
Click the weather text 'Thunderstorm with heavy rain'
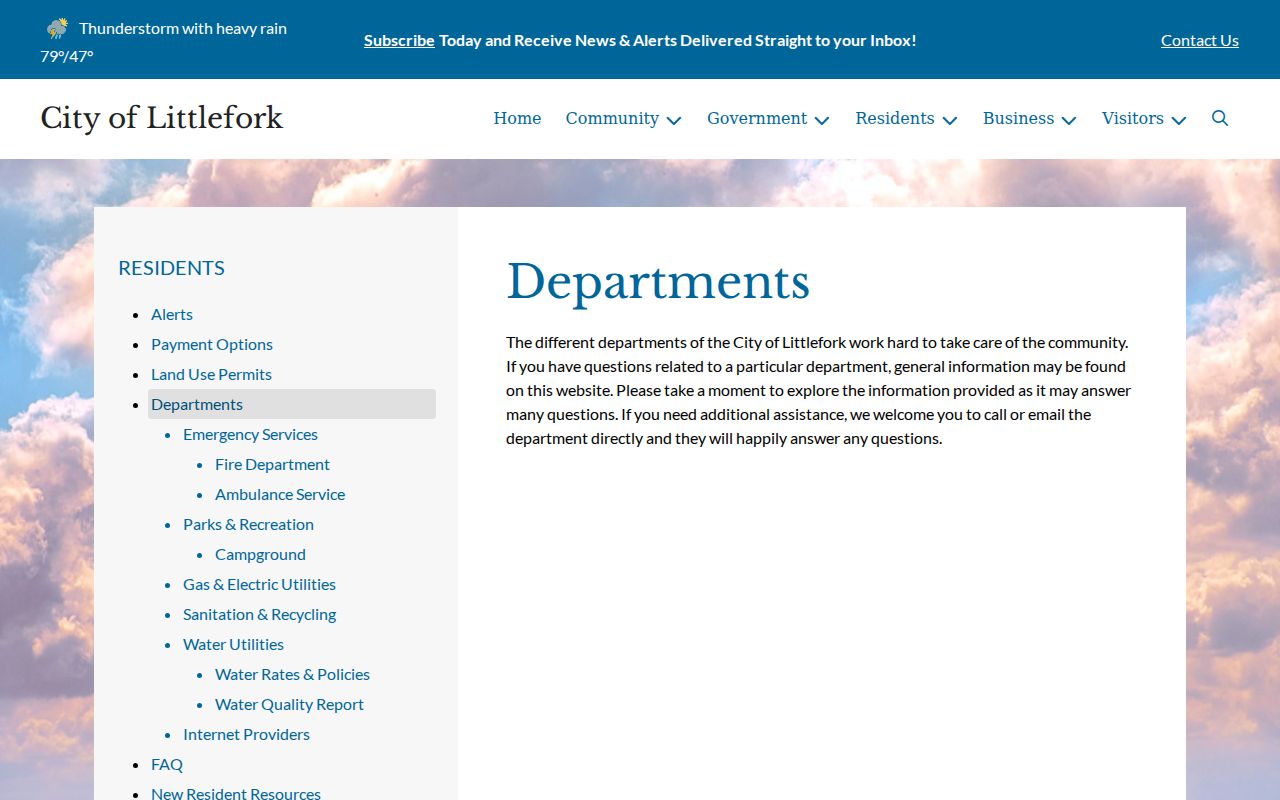(183, 28)
